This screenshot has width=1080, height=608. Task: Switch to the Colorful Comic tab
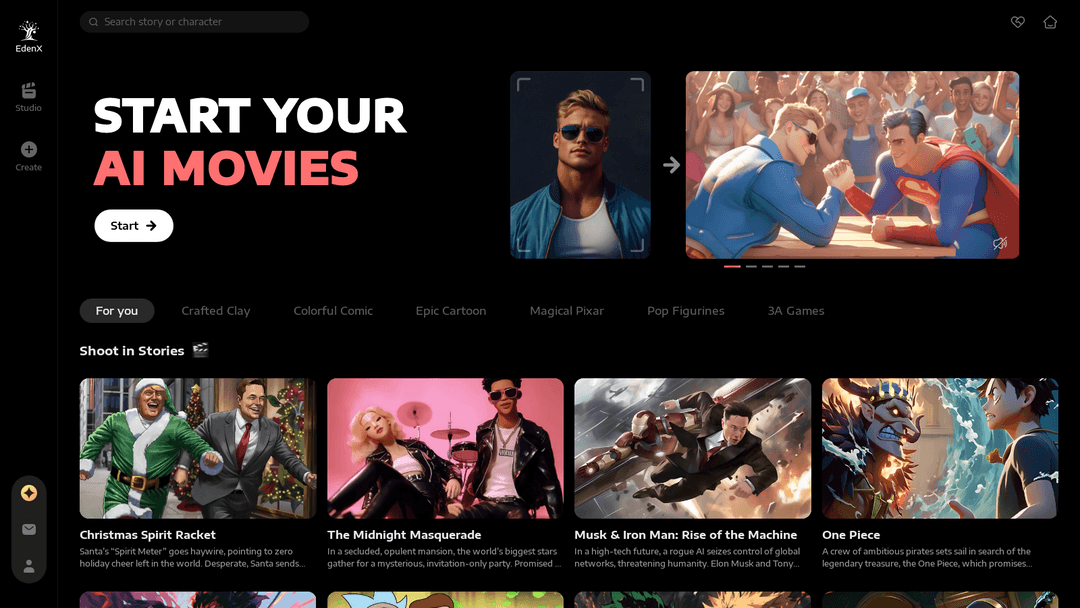pyautogui.click(x=333, y=311)
